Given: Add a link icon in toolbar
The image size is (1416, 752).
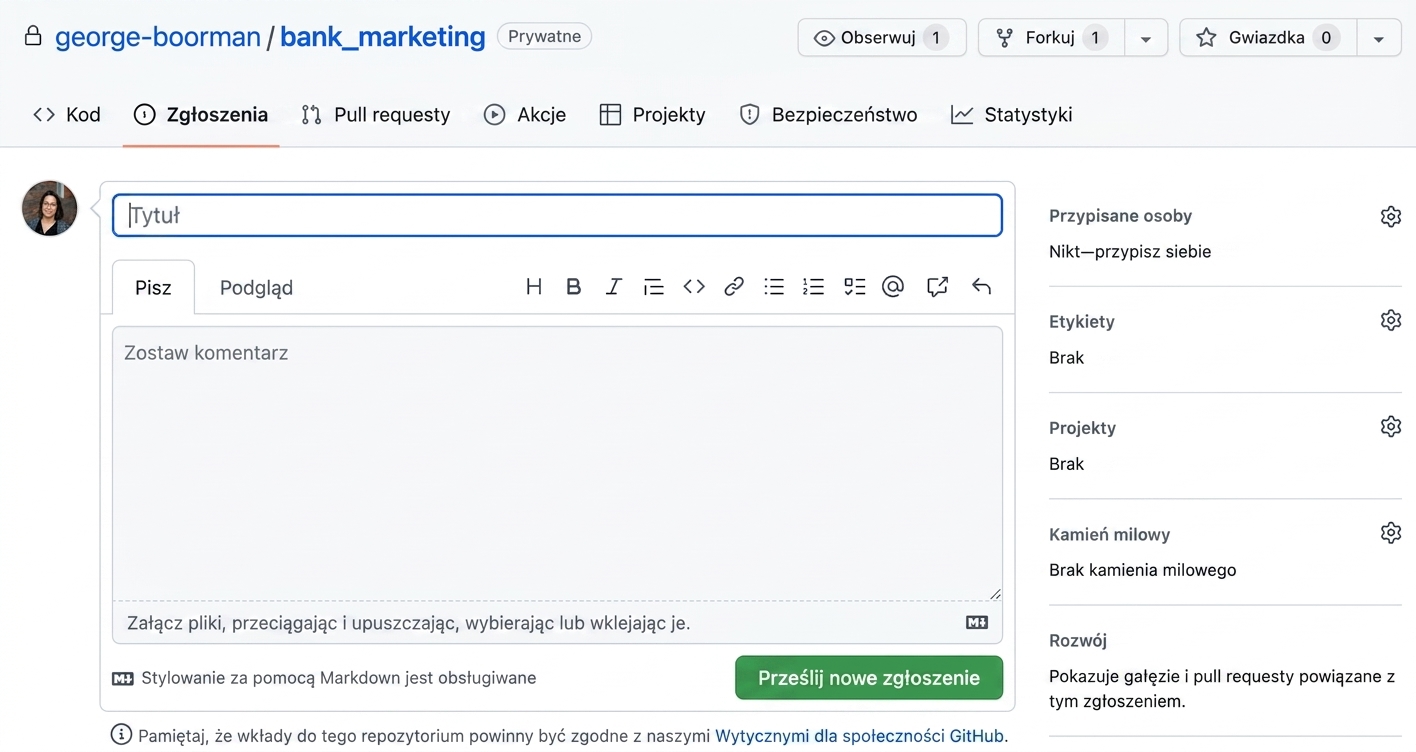Looking at the screenshot, I should [734, 287].
